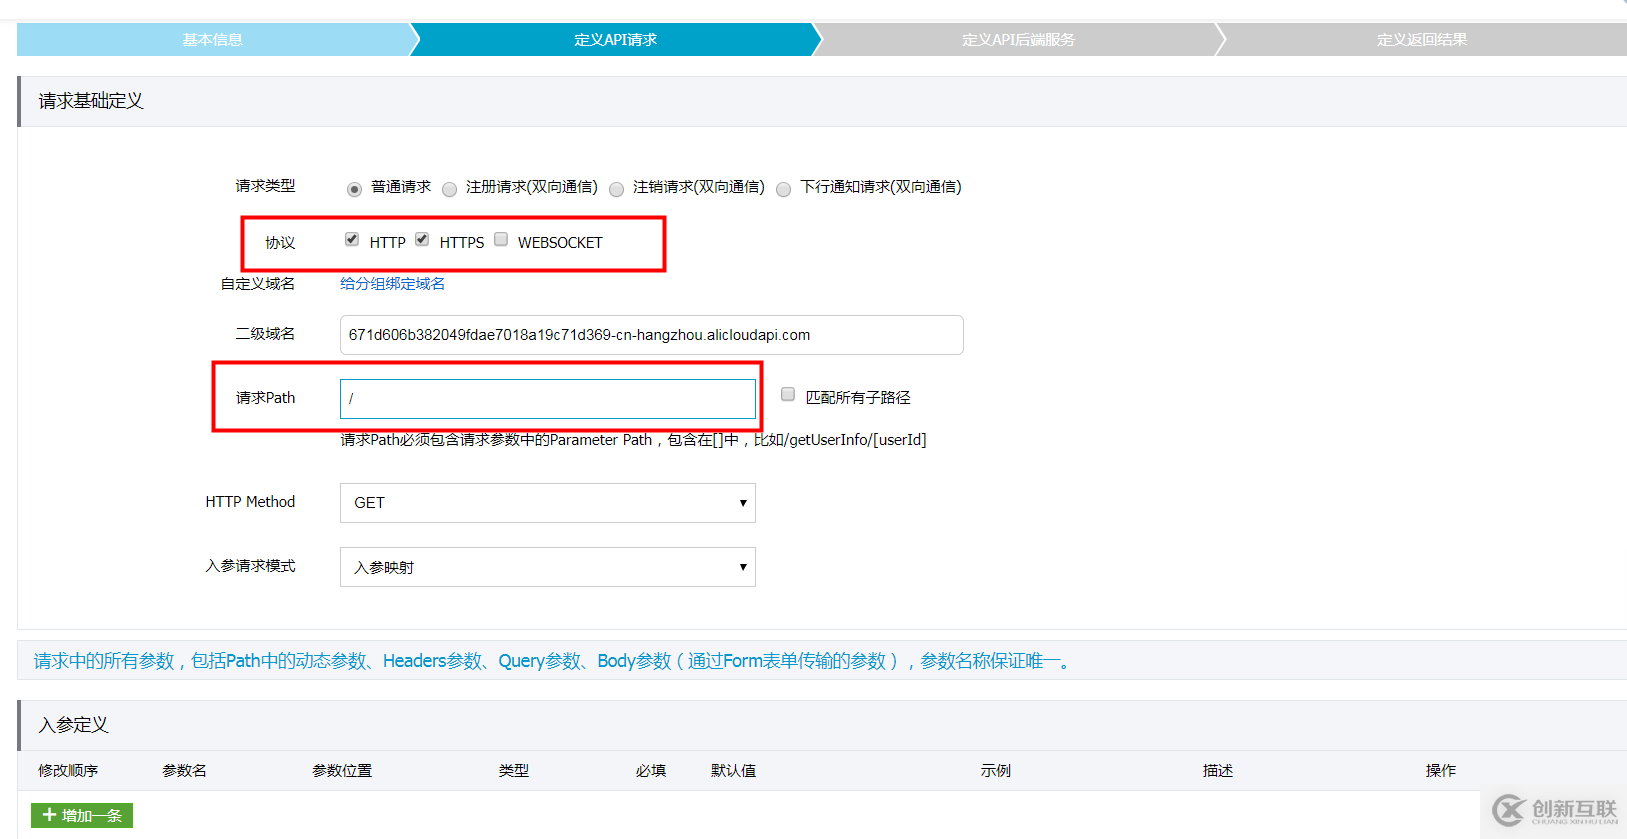Open the 入参请求模式 入参映射 dropdown

548,567
